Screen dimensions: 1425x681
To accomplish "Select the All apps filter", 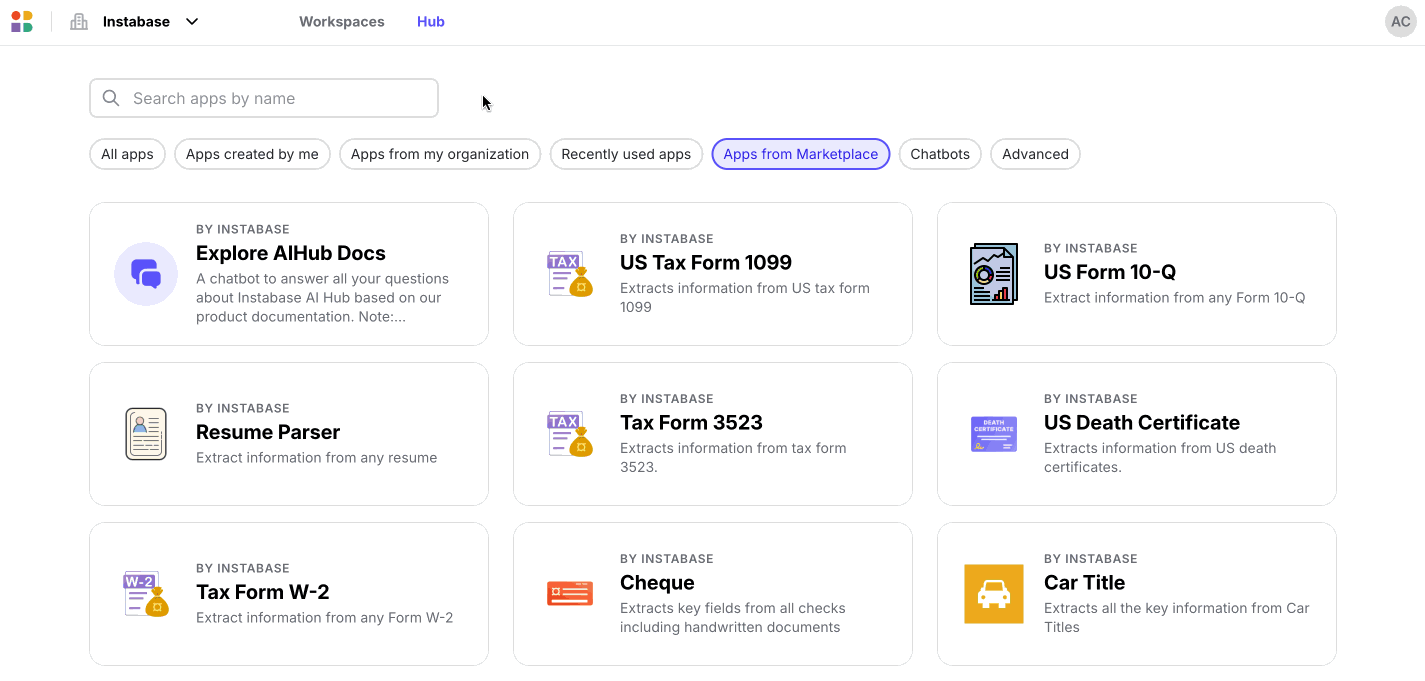I will [x=127, y=154].
